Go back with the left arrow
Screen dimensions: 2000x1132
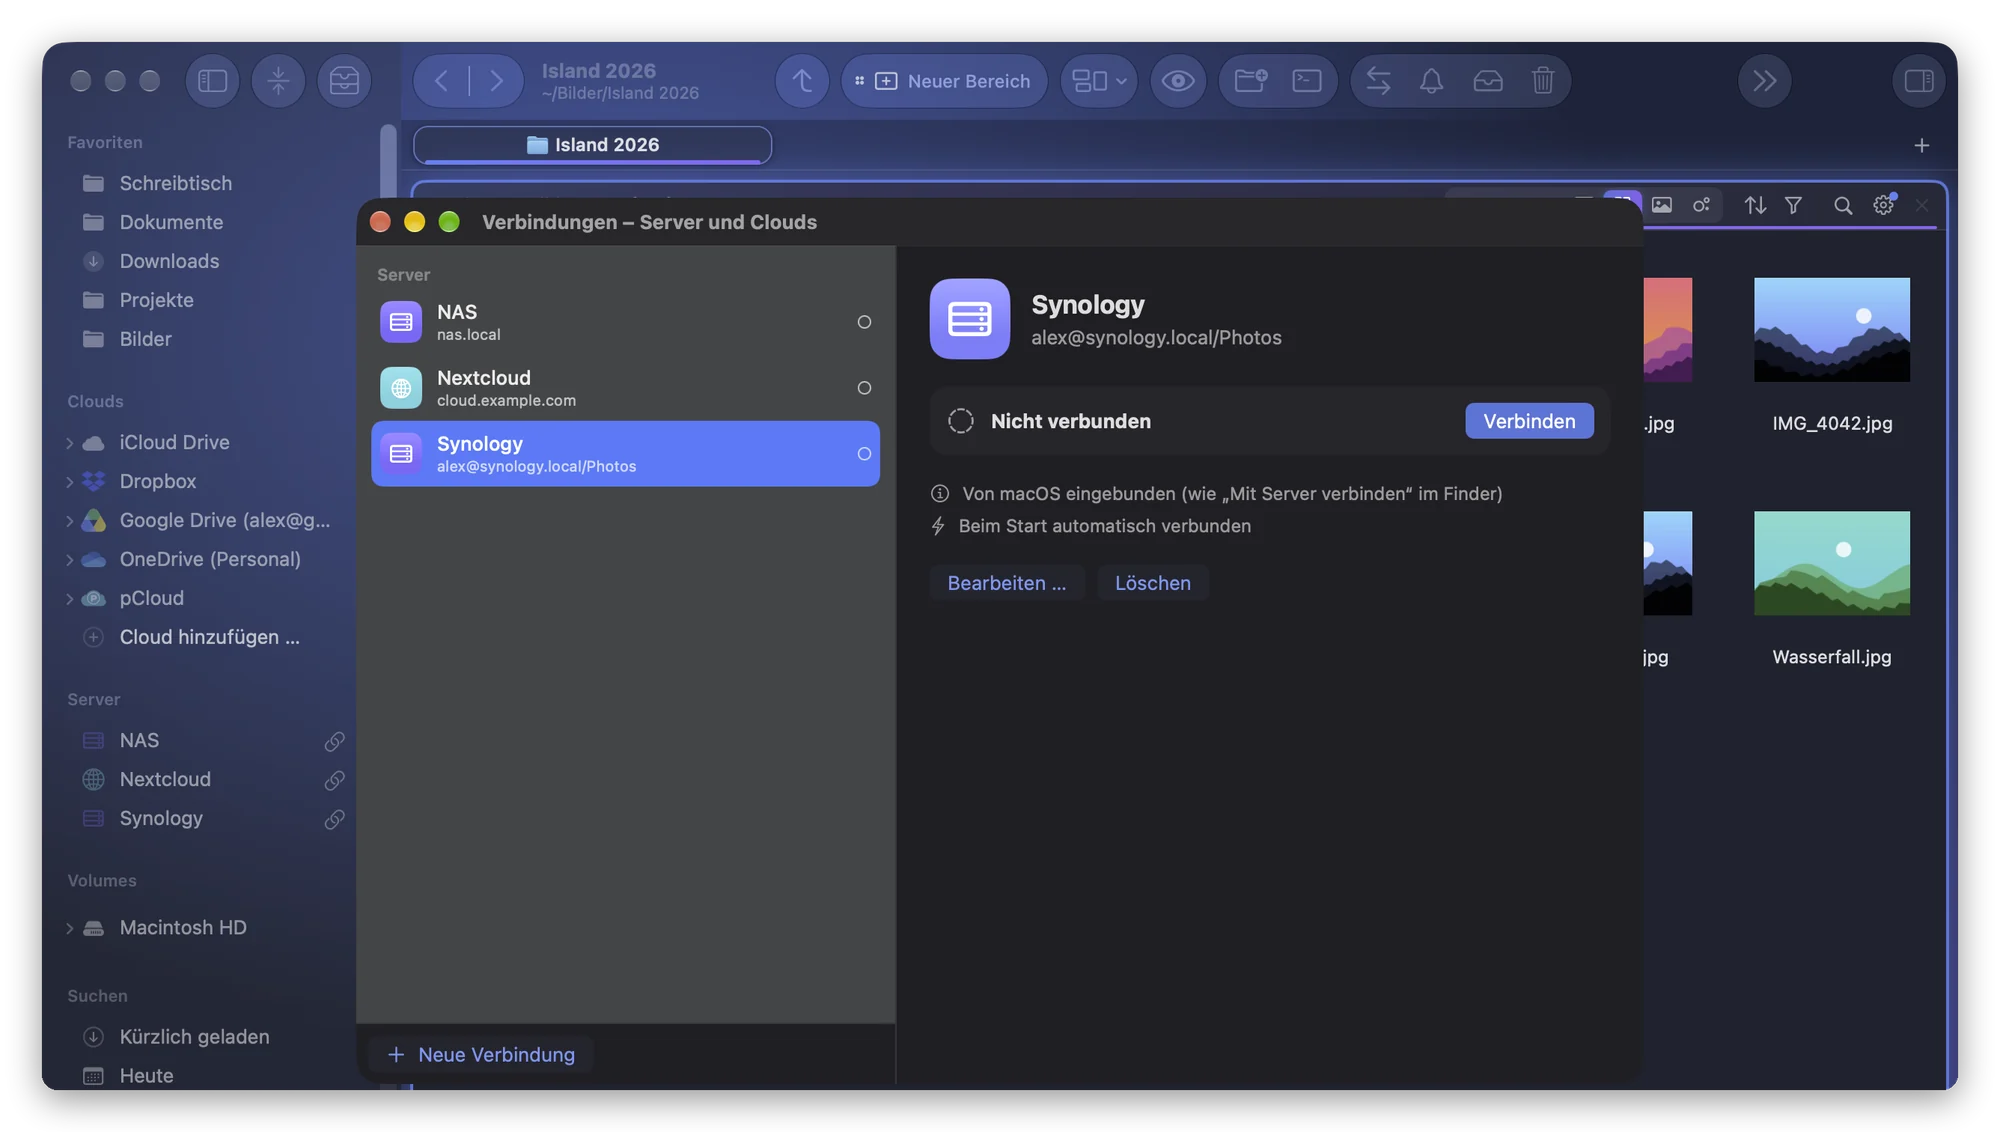point(441,81)
